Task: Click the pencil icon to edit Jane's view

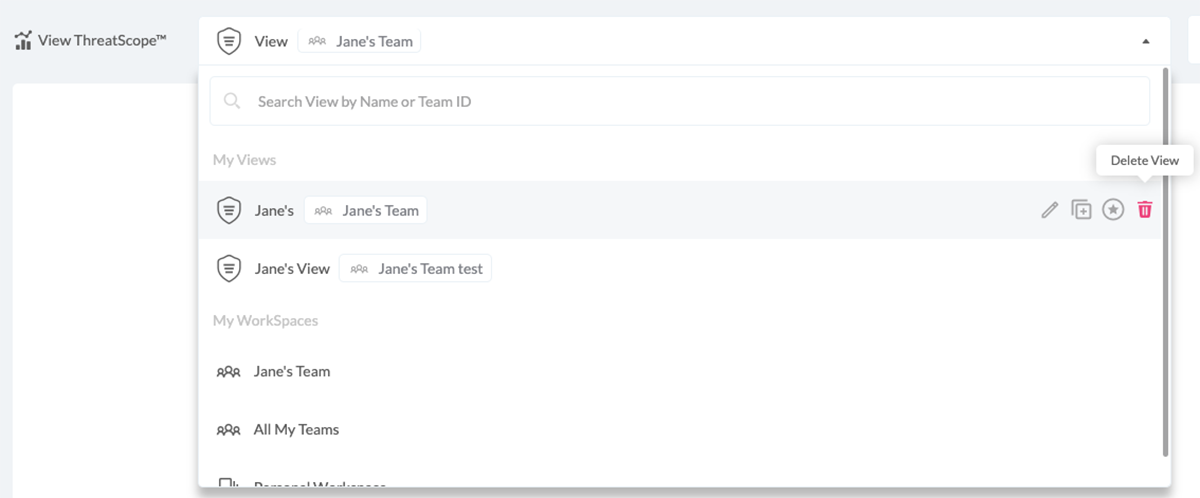Action: (x=1049, y=210)
